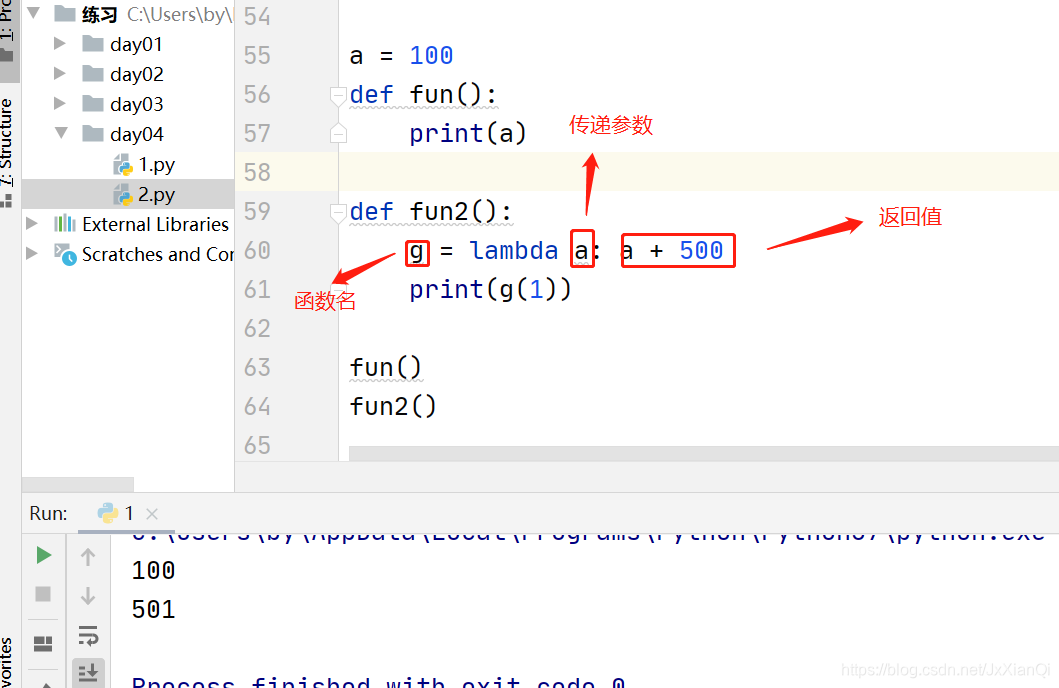Click the fun2() call on line 64
1059x688 pixels.
point(393,406)
